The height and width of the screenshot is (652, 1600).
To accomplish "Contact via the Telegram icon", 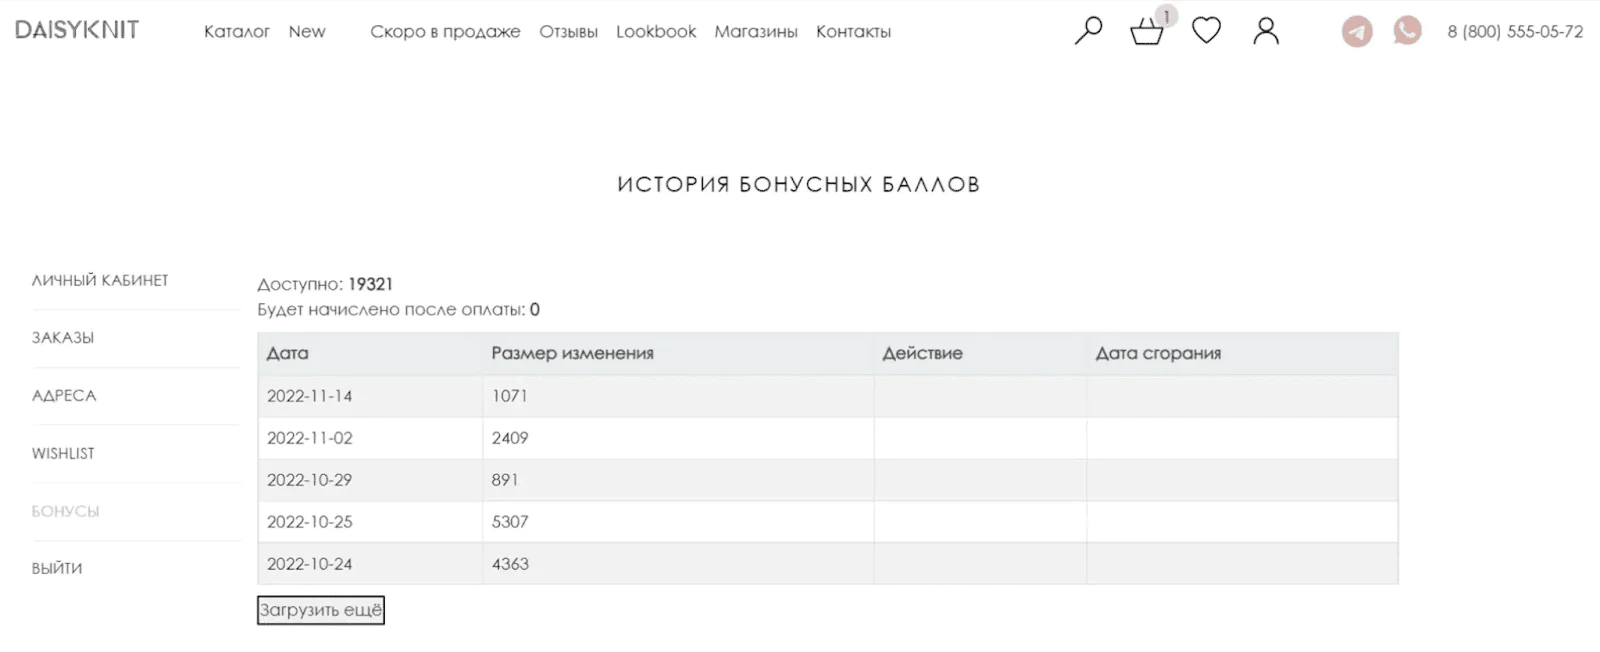I will [1357, 31].
